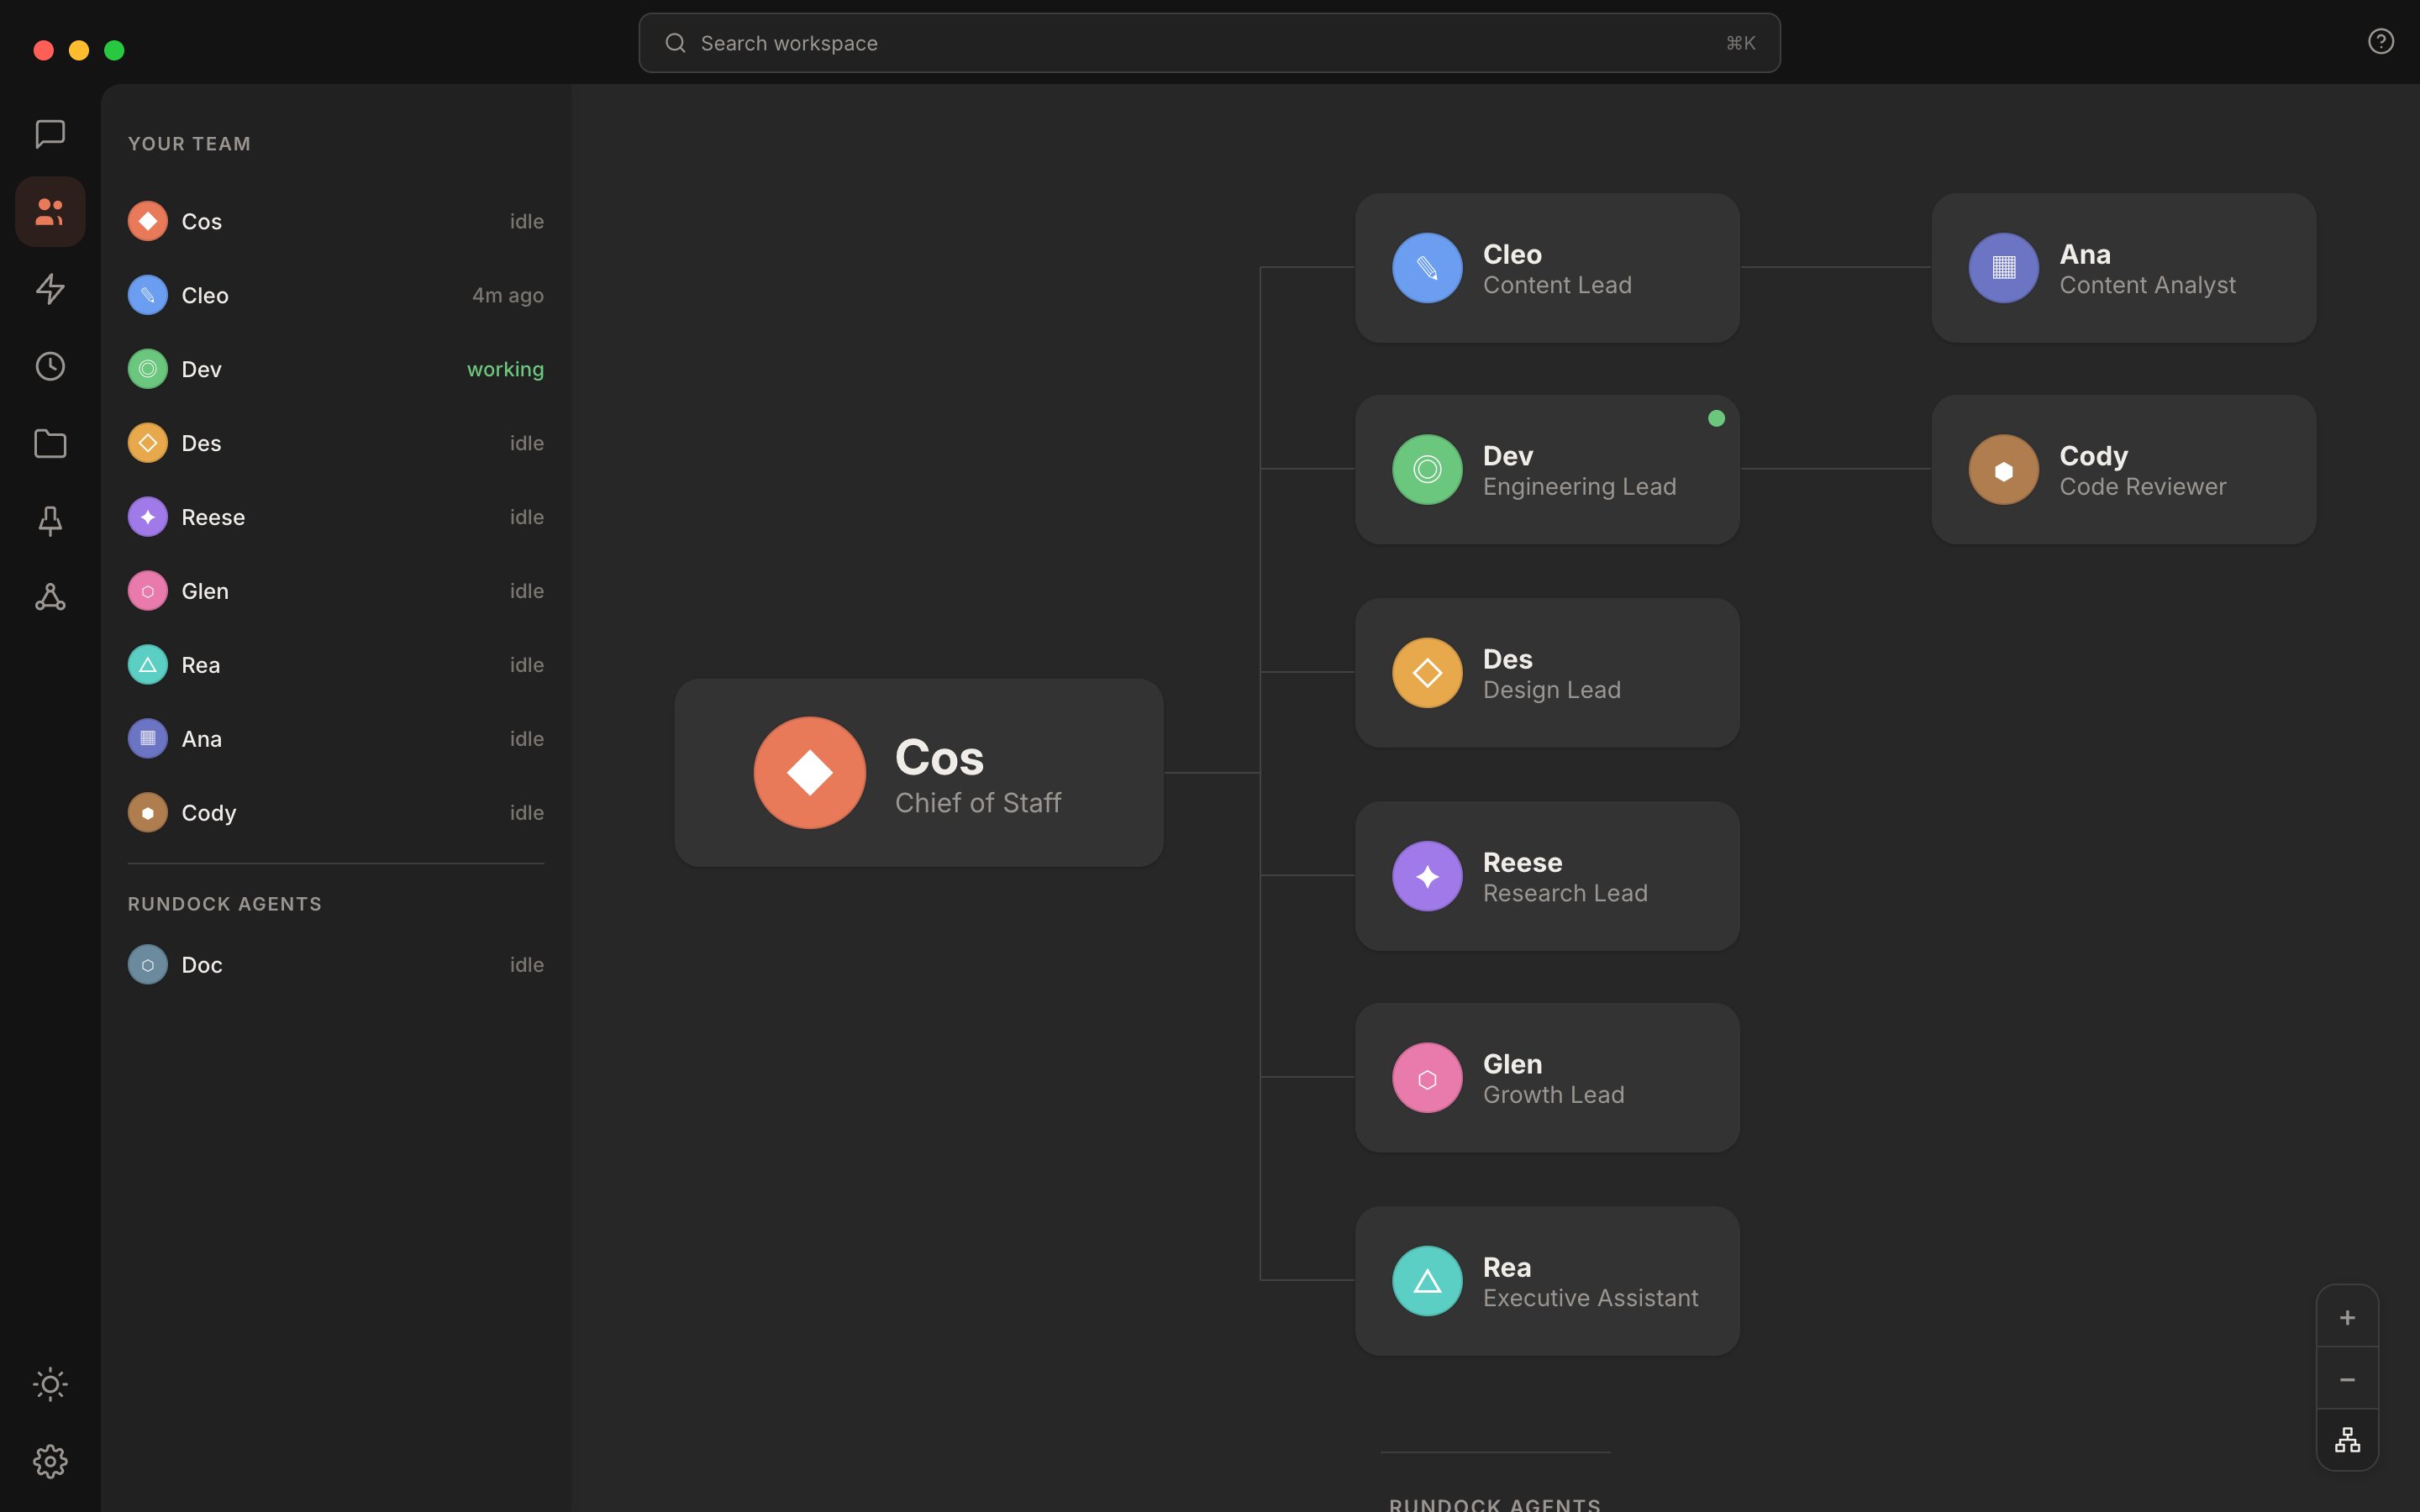The image size is (2420, 1512).
Task: Click Dev's 'working' status text
Action: tap(505, 369)
